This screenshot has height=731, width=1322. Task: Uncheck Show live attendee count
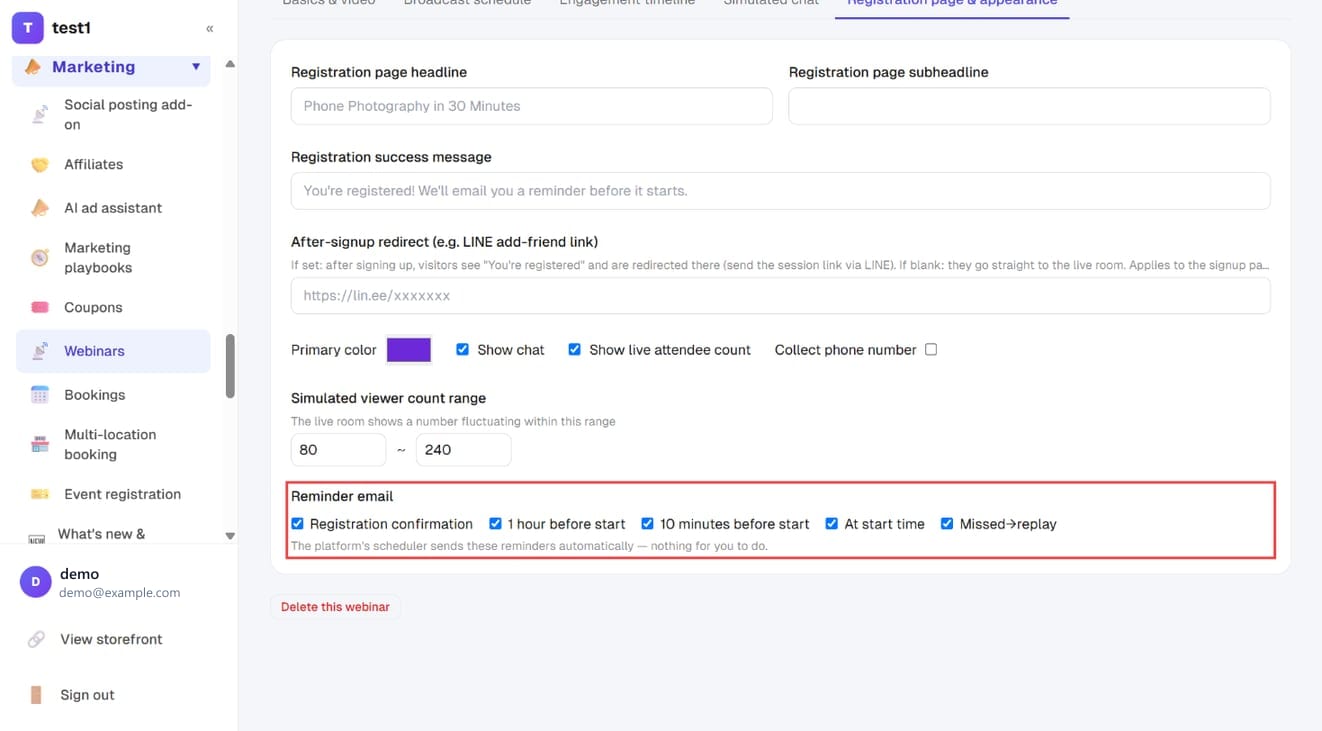(574, 350)
